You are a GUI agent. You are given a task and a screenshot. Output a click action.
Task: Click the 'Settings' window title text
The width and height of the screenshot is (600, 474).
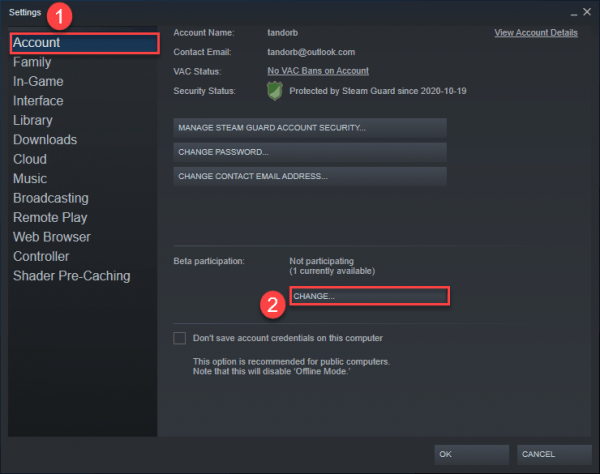tap(25, 13)
